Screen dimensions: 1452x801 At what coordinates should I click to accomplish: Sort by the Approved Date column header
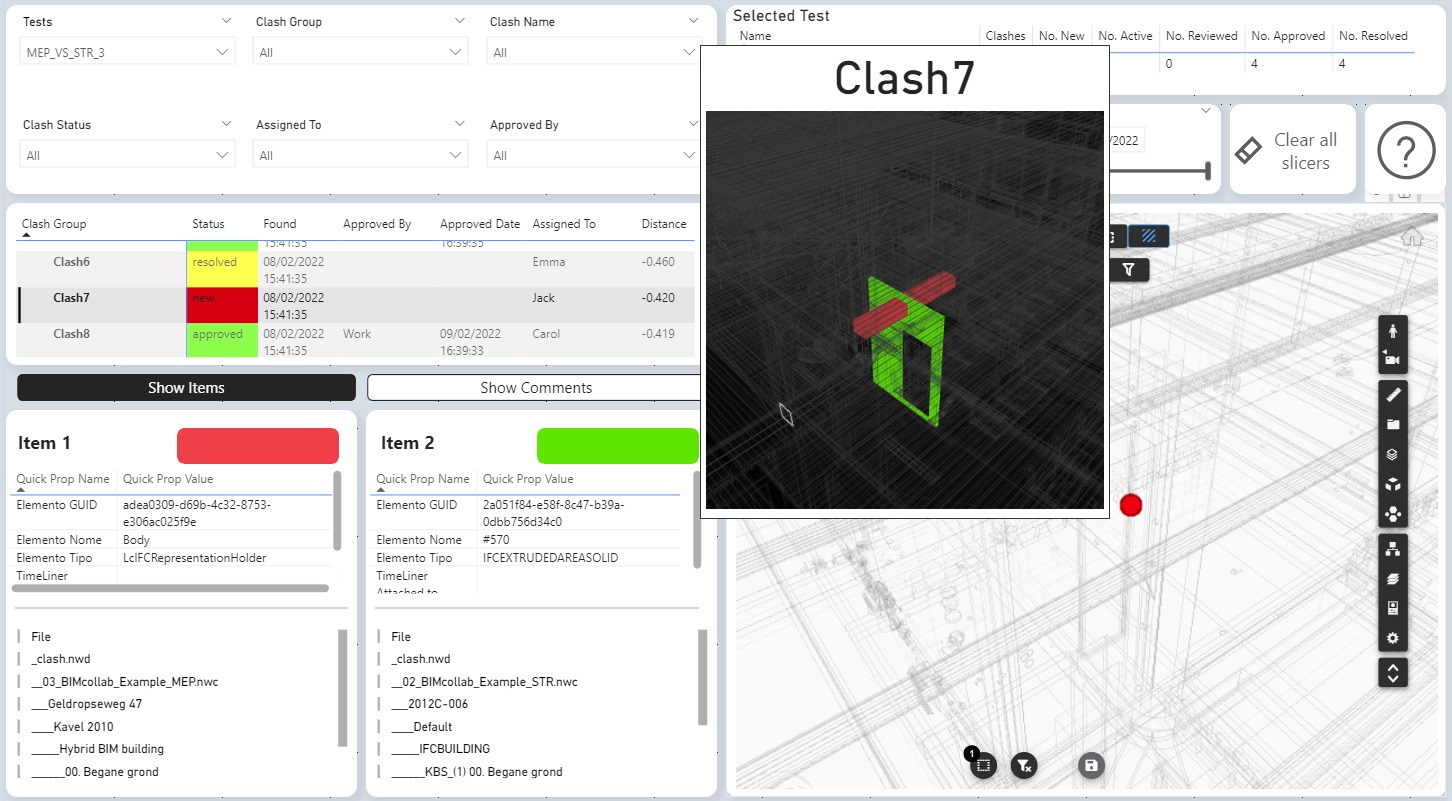click(x=480, y=224)
